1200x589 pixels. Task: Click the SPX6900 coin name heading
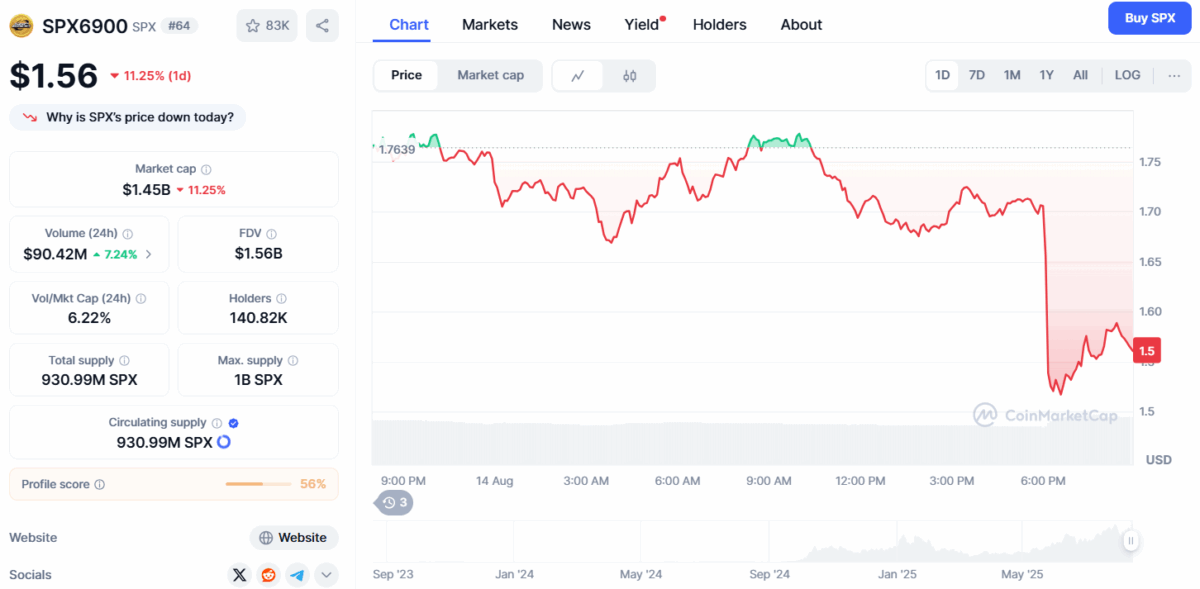(84, 26)
